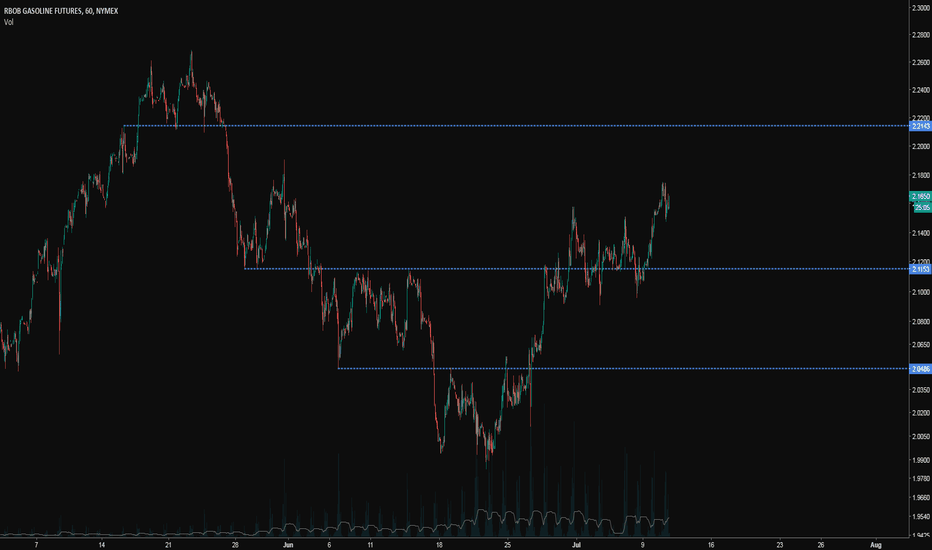Viewport: 932px width, 550px height.
Task: Click the 2.2600 price axis value
Action: [x=920, y=62]
